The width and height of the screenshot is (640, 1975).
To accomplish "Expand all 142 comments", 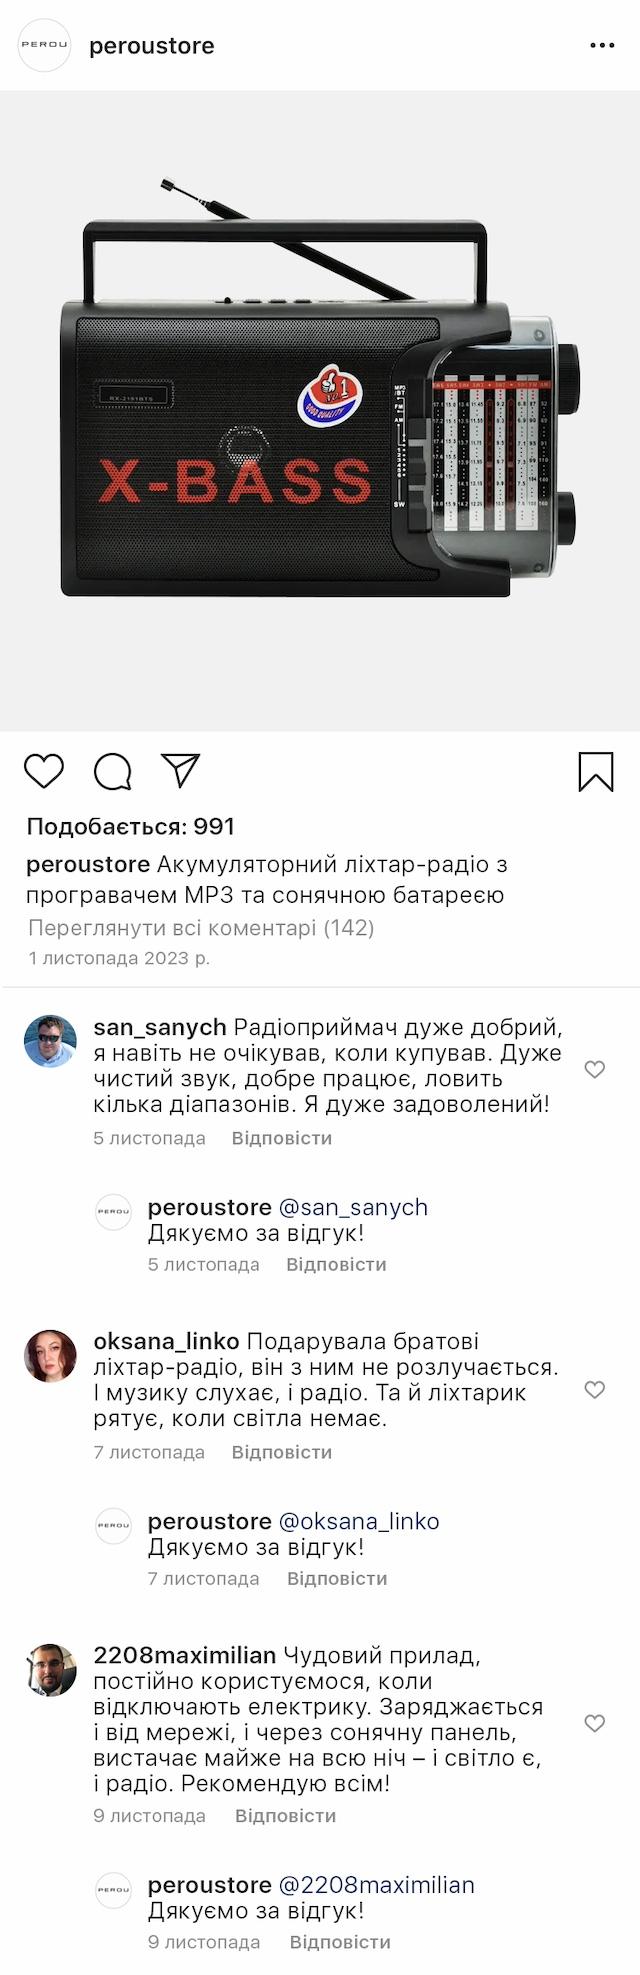I will (x=201, y=928).
